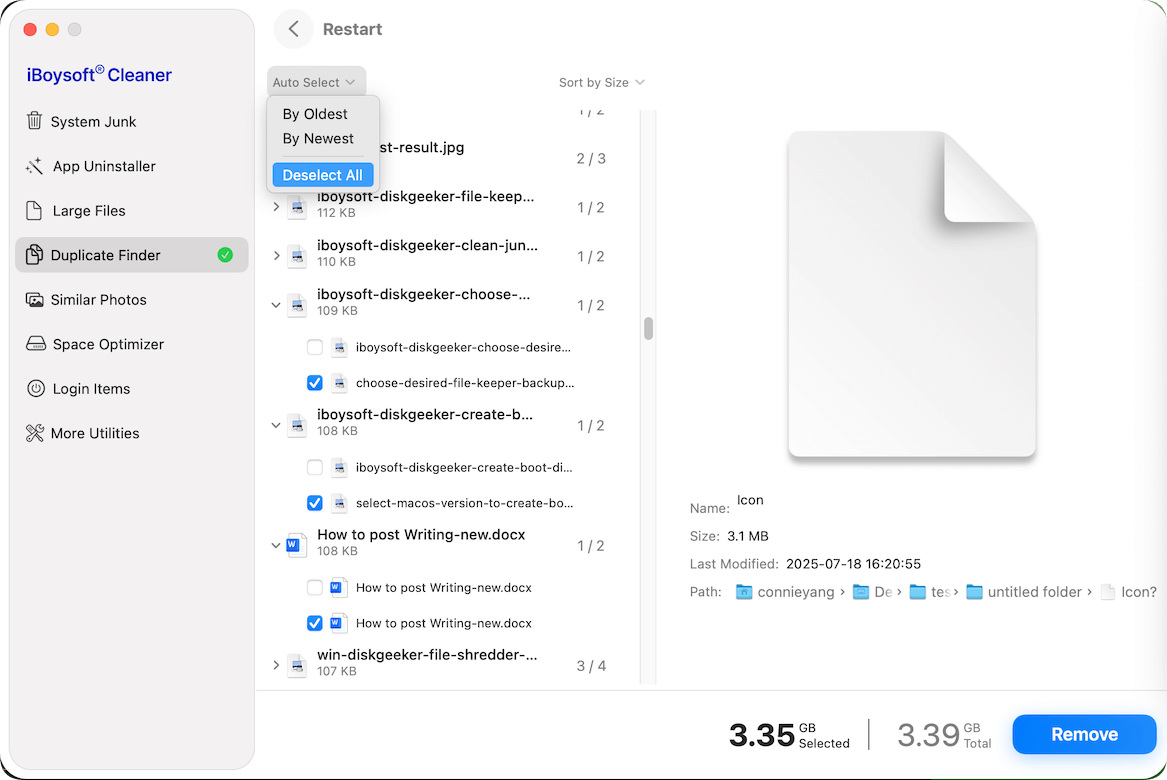This screenshot has height=780, width=1167.
Task: Uncheck the selected choose-desired-file-keeper-backup duplicate
Action: pyautogui.click(x=314, y=383)
